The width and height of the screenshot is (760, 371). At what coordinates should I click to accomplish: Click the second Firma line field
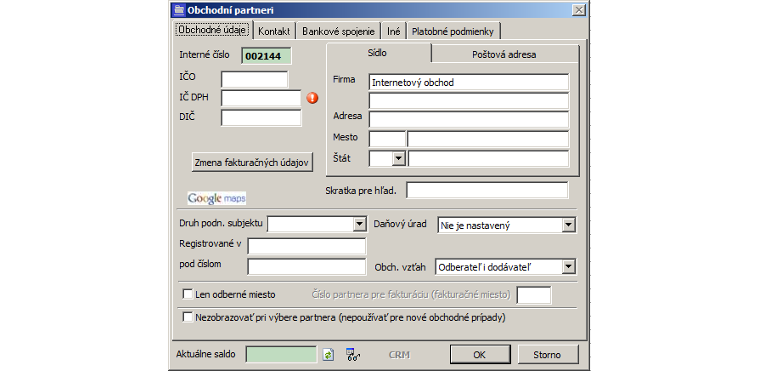point(469,100)
